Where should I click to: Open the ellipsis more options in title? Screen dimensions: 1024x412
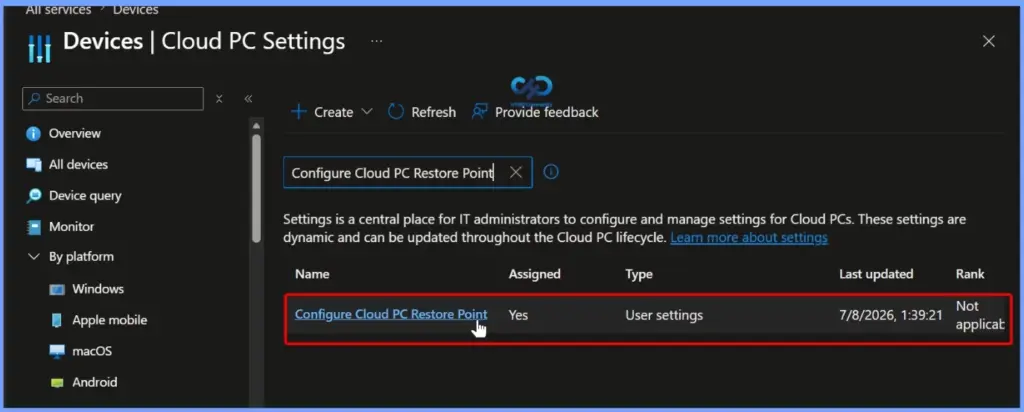pos(376,40)
